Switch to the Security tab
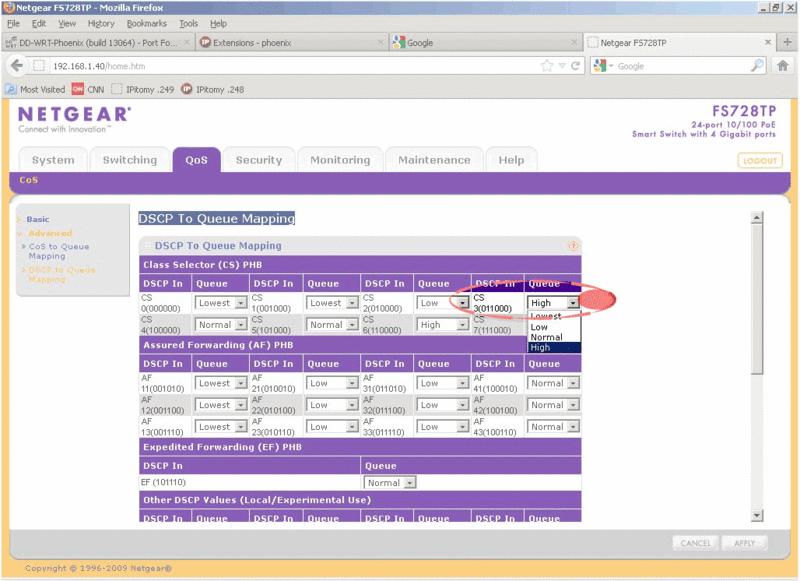The image size is (800, 581). [258, 160]
